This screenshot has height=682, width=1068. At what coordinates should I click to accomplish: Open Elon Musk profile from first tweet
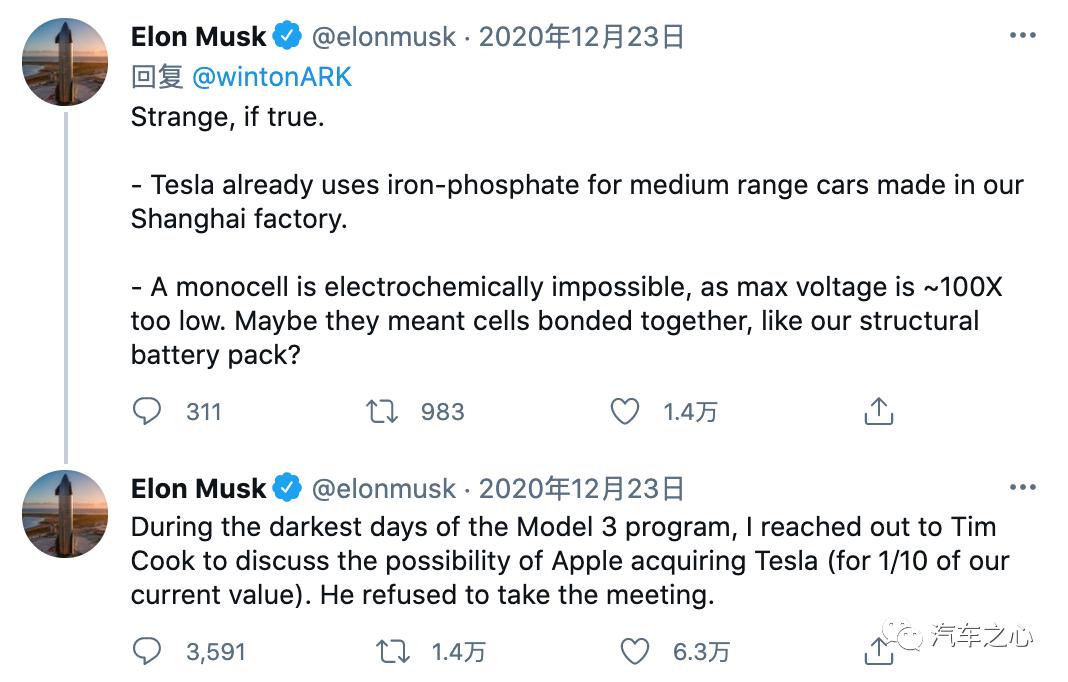coord(199,37)
